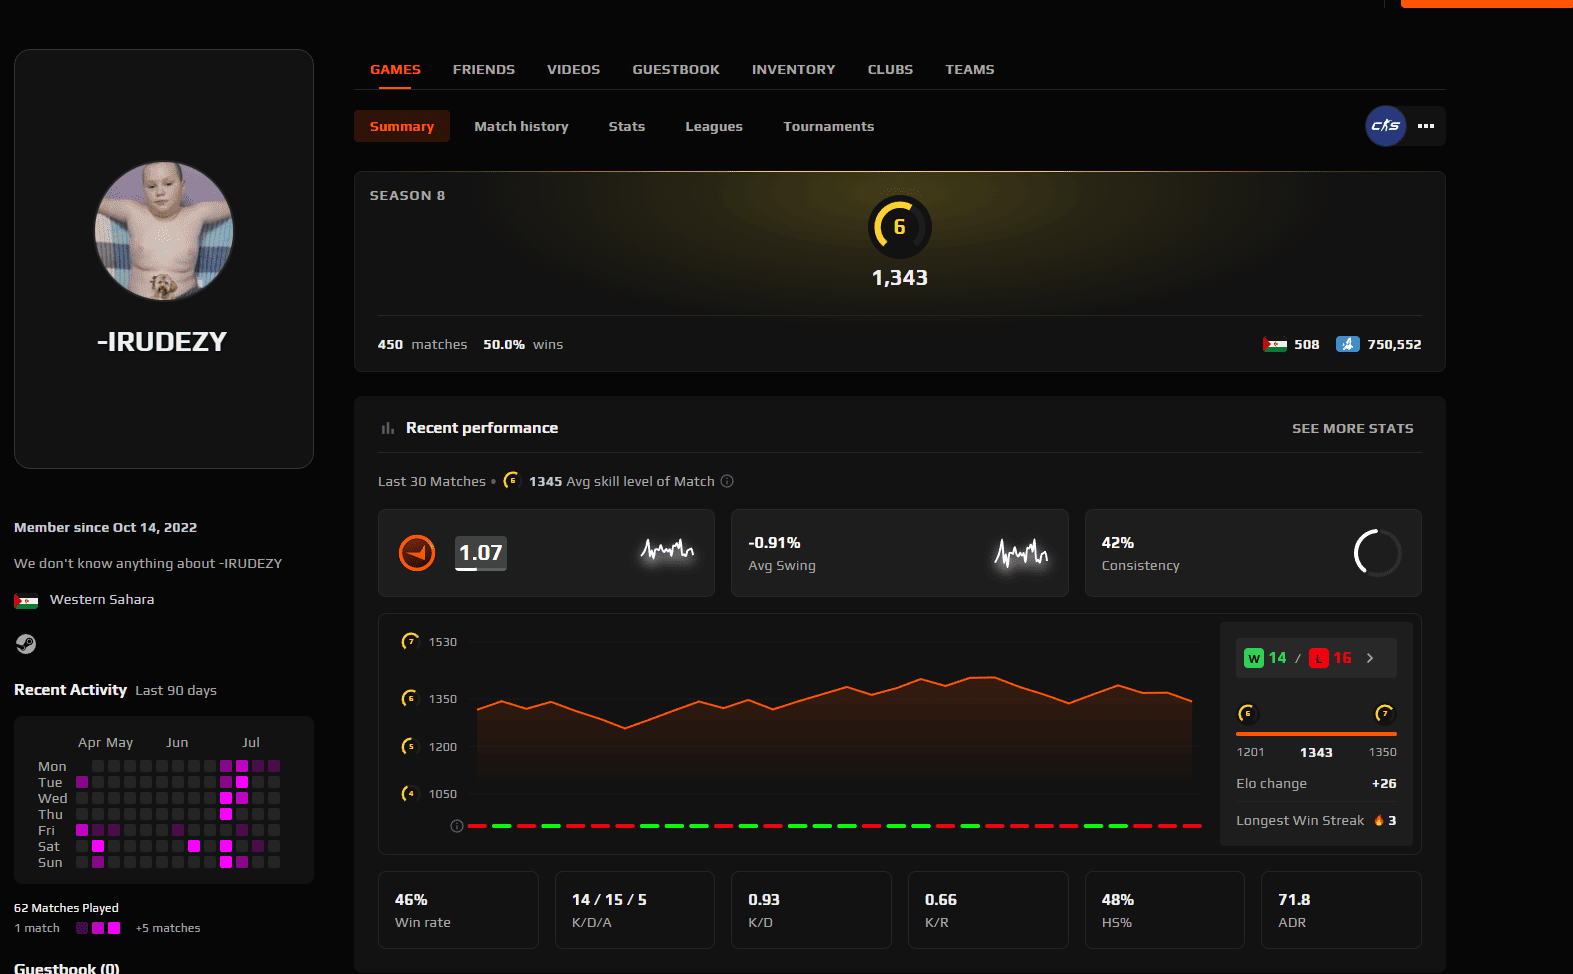1573x974 pixels.
Task: Select the Clubs tab
Action: pyautogui.click(x=891, y=69)
